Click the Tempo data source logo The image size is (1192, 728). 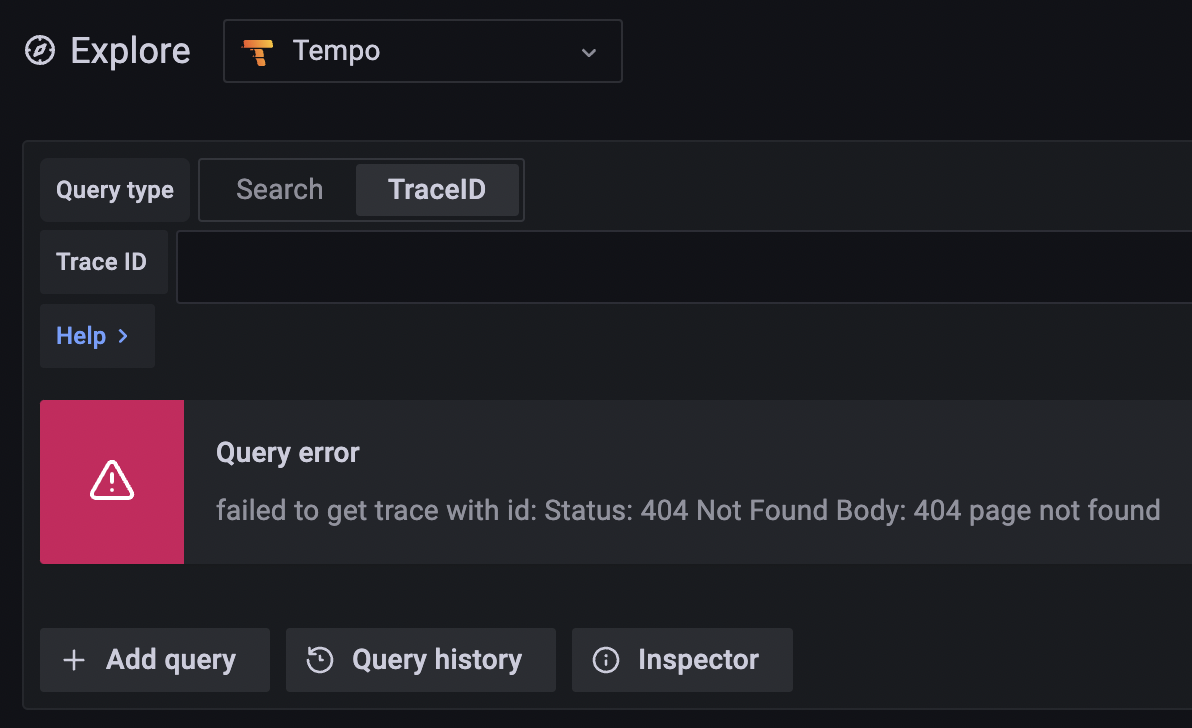[258, 52]
